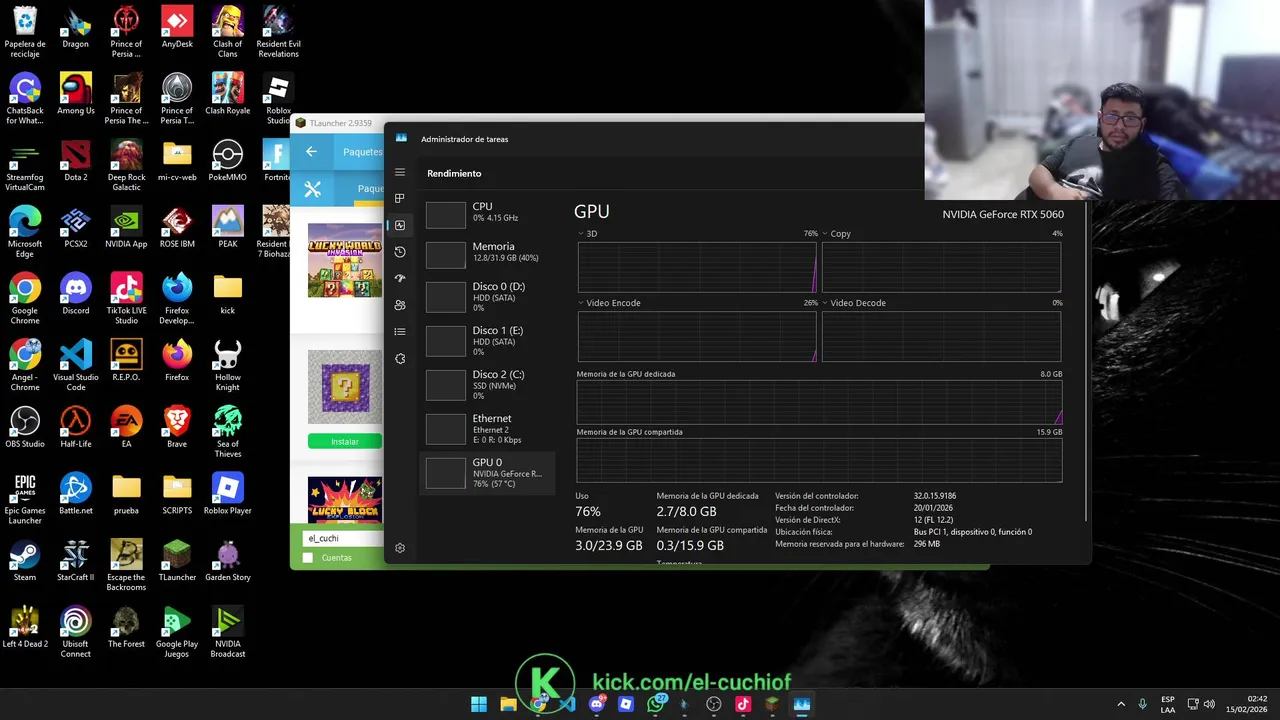Image resolution: width=1280 pixels, height=720 pixels.
Task: Select PokeMMO desktop icon
Action: click(x=228, y=160)
